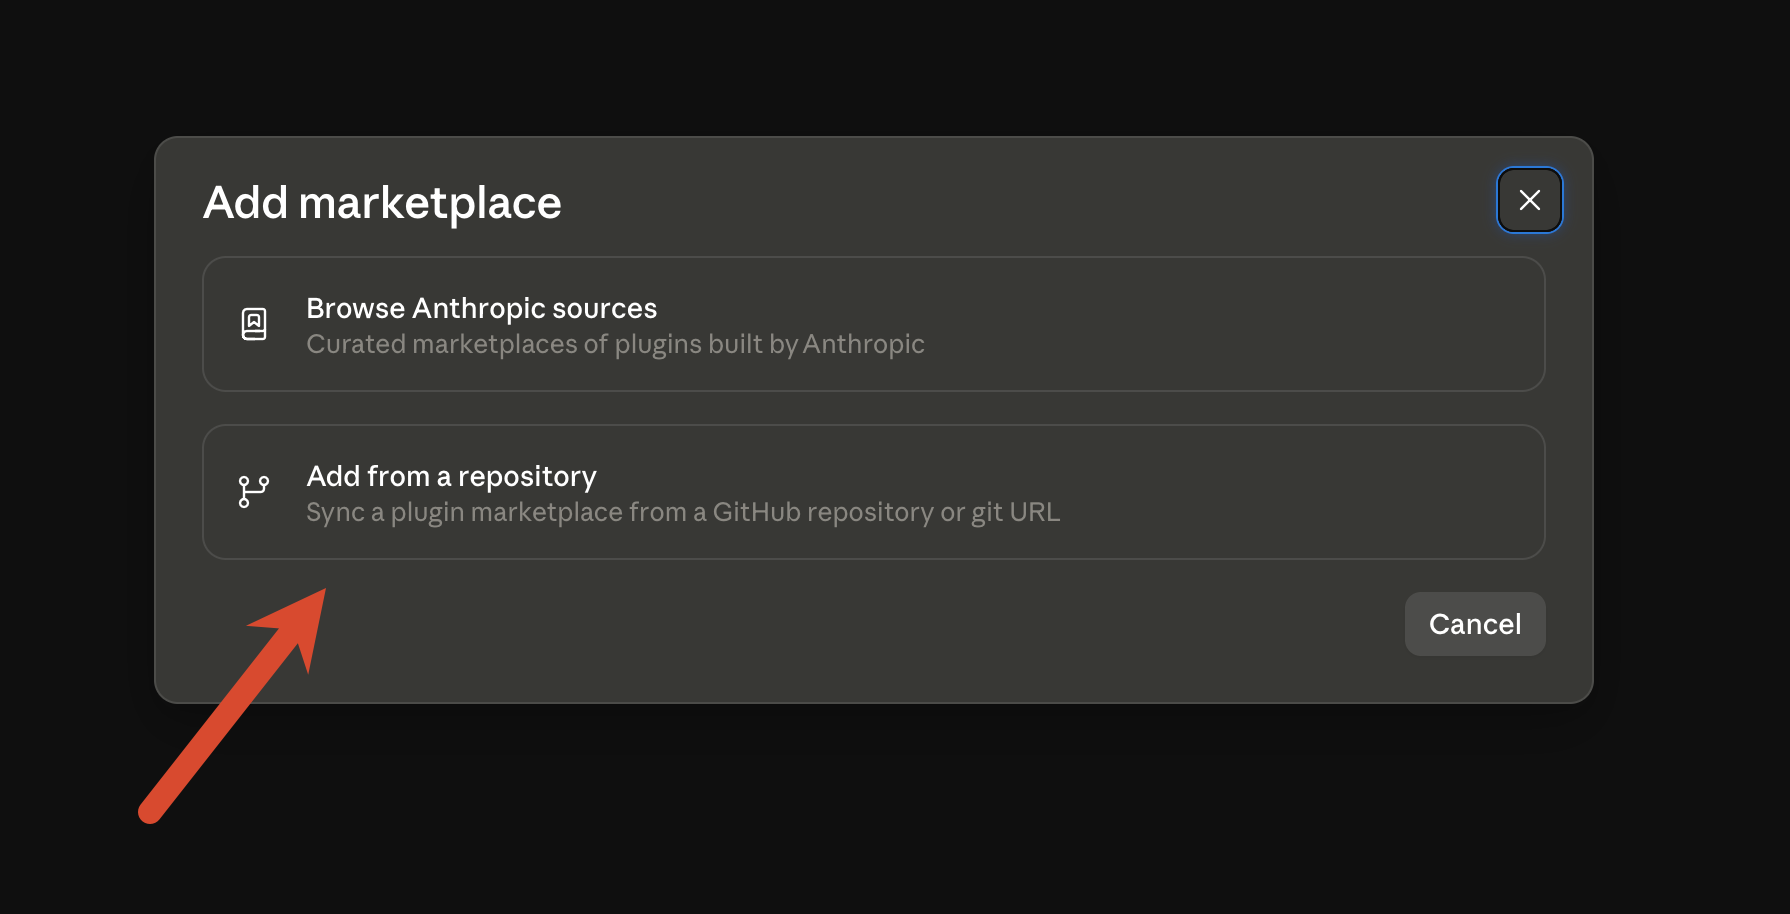Viewport: 1790px width, 914px height.
Task: Choose the Add from a repository title
Action: (x=451, y=476)
